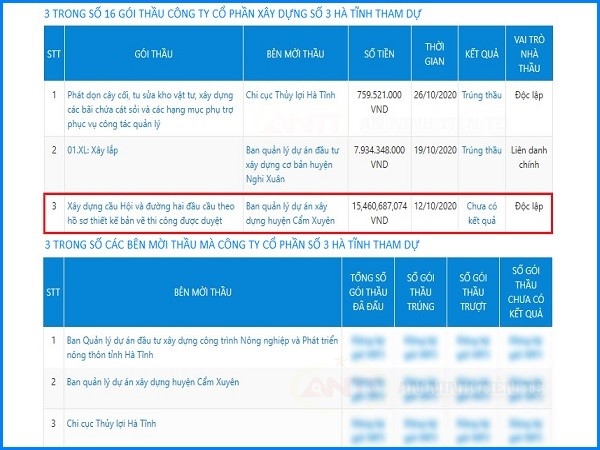Click the amount '7.934.348.000 VND'
Viewport: 600px width, 450px height.
click(379, 157)
